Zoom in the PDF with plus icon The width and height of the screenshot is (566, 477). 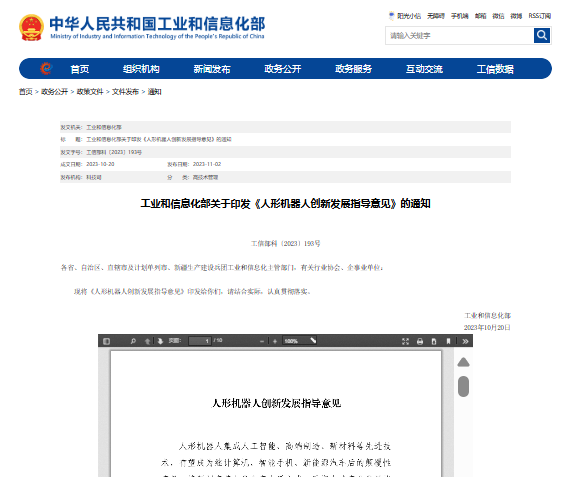[x=275, y=341]
